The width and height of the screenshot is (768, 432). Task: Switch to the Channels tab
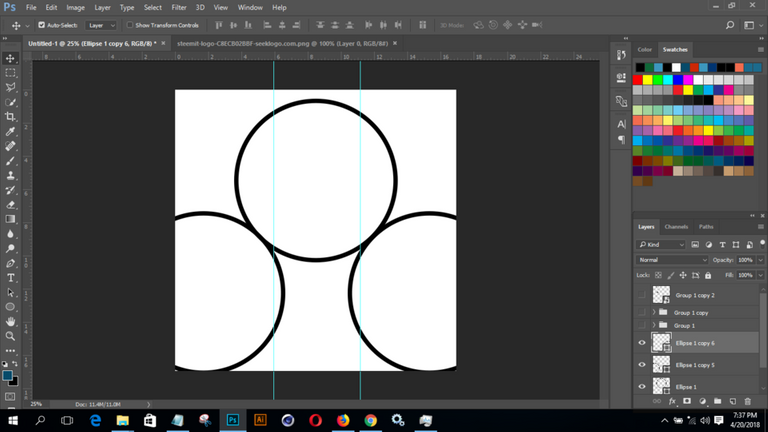[677, 227]
